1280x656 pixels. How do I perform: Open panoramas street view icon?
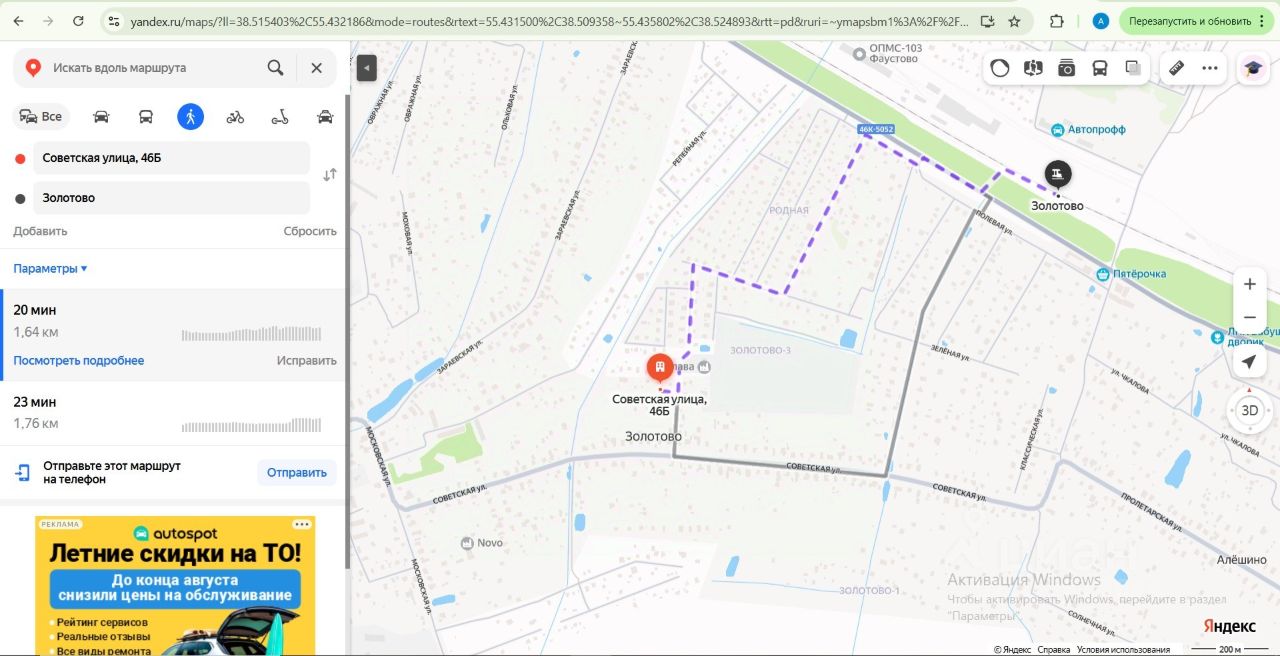click(1033, 68)
